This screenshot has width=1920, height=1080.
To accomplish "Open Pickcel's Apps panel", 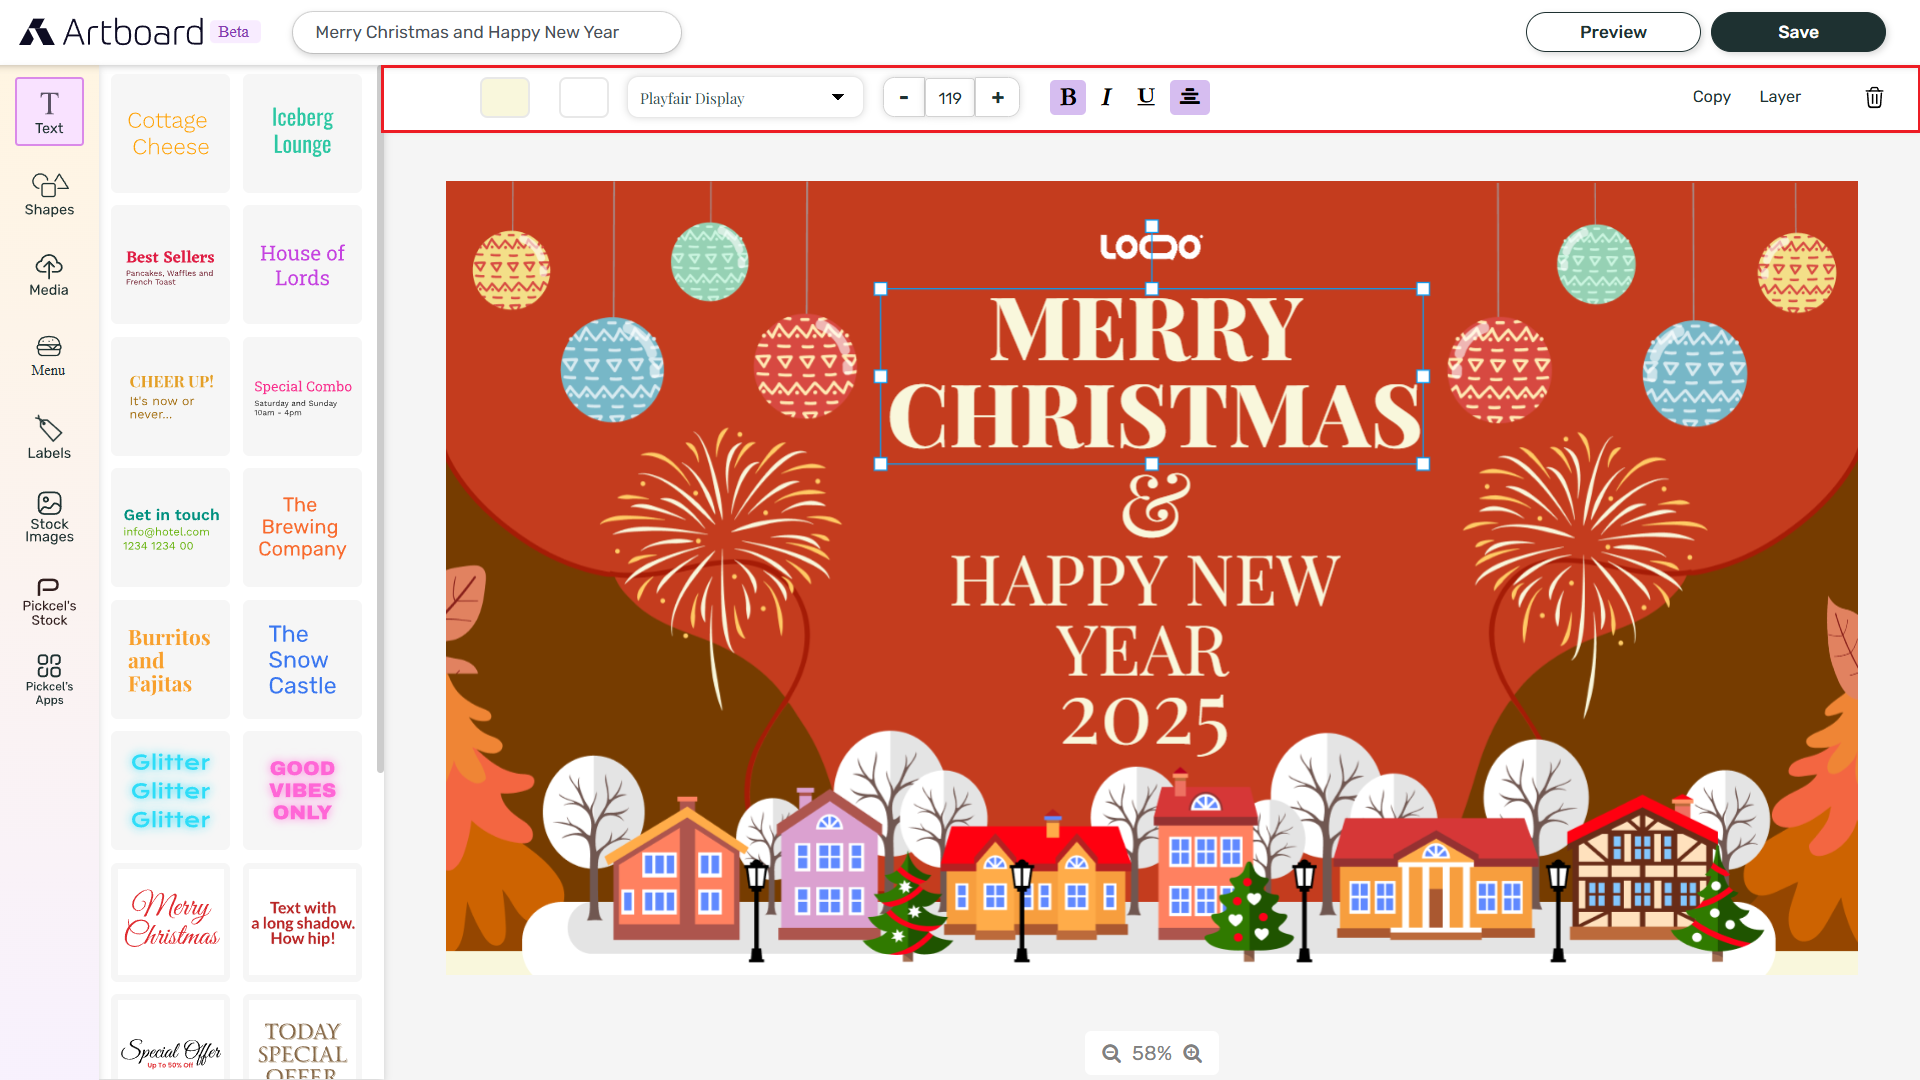I will point(48,679).
